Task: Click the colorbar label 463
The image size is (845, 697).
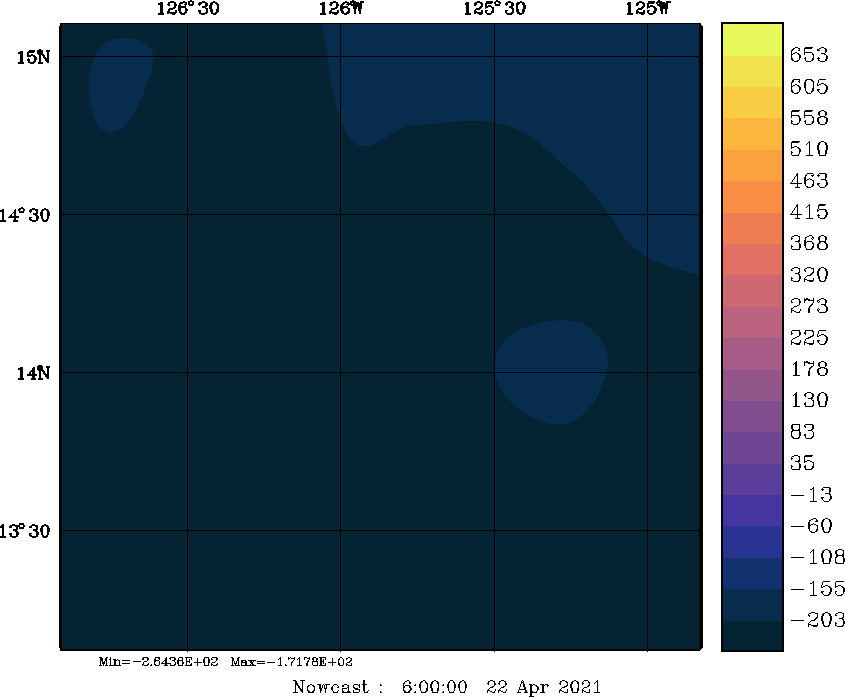Action: (x=809, y=181)
